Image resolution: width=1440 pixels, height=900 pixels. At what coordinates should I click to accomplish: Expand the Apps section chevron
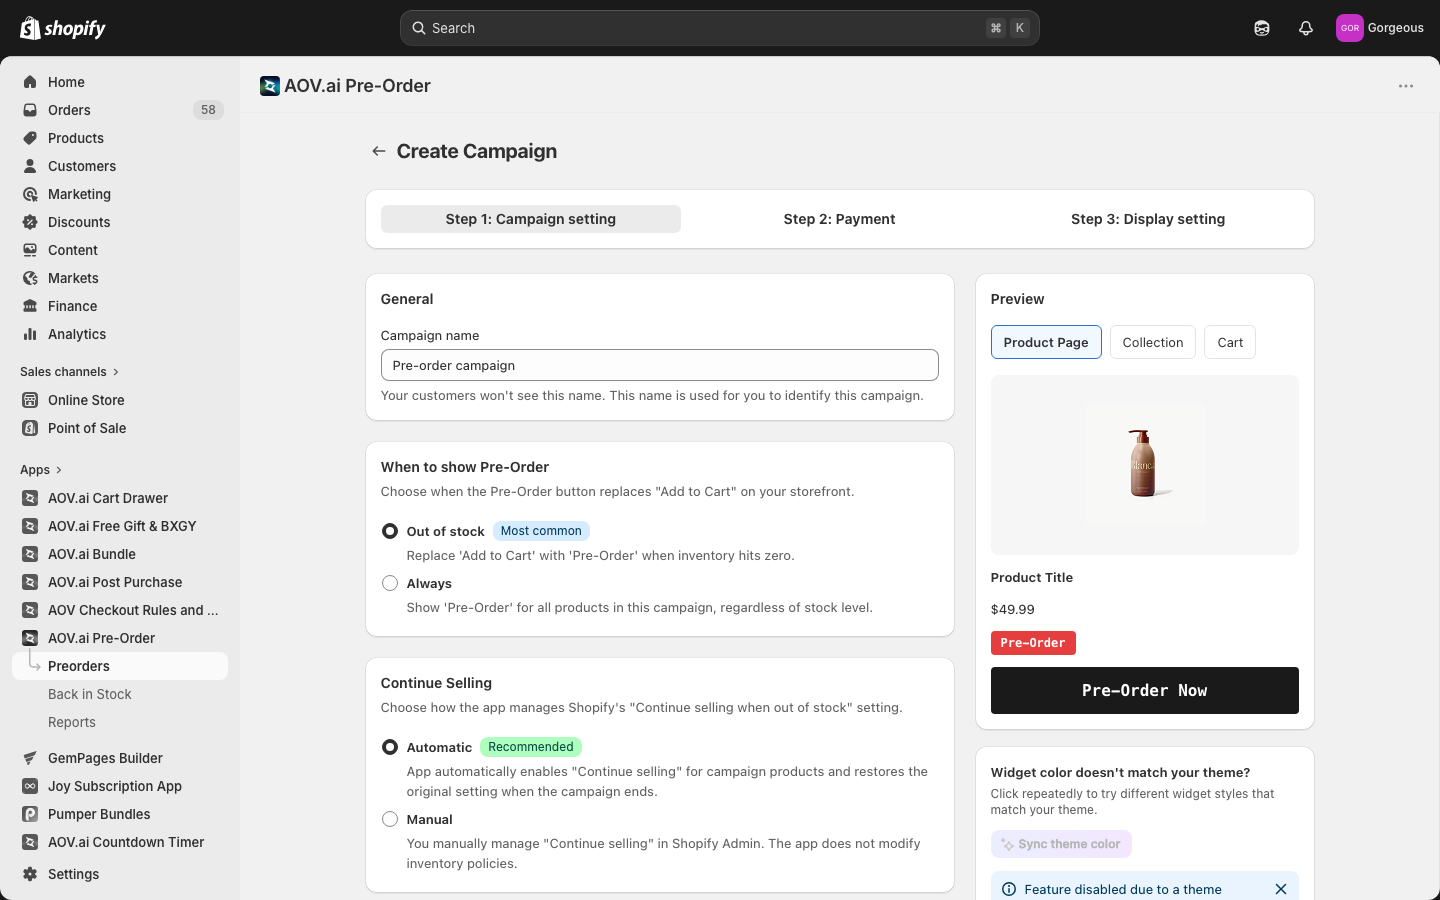(59, 470)
